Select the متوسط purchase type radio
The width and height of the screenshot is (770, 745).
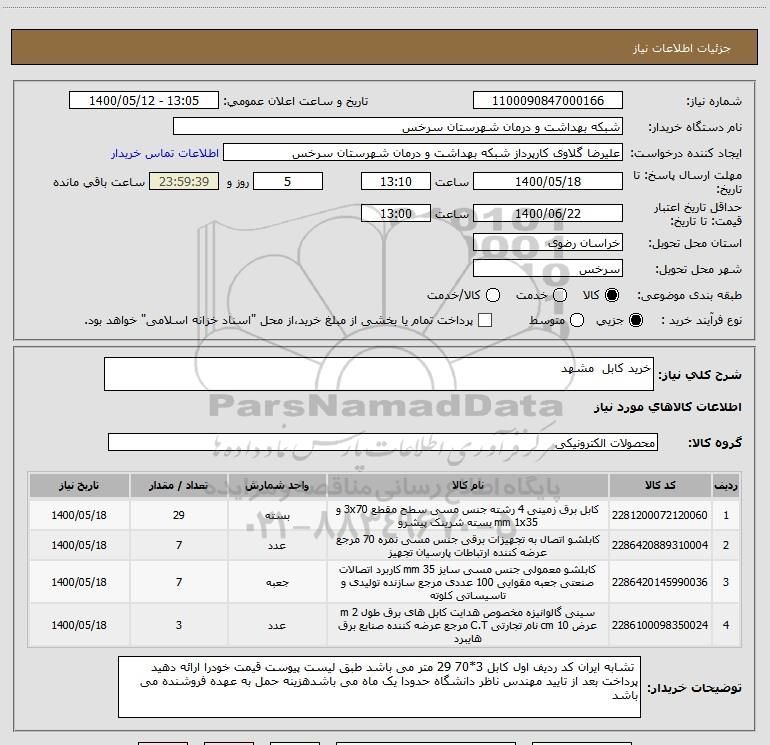tap(577, 320)
